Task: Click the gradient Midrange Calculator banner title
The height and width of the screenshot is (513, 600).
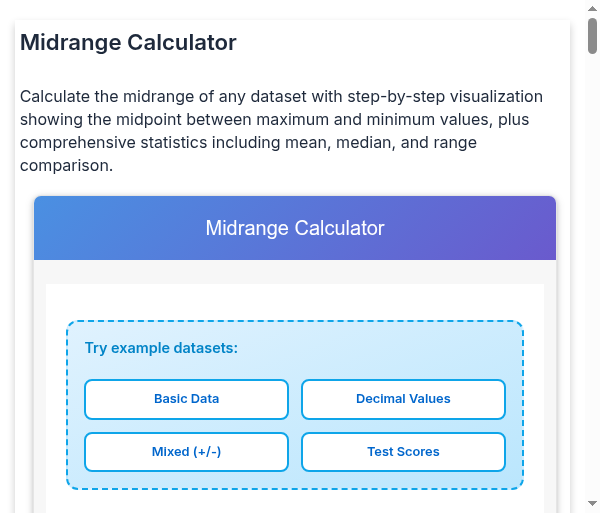Action: pos(295,228)
